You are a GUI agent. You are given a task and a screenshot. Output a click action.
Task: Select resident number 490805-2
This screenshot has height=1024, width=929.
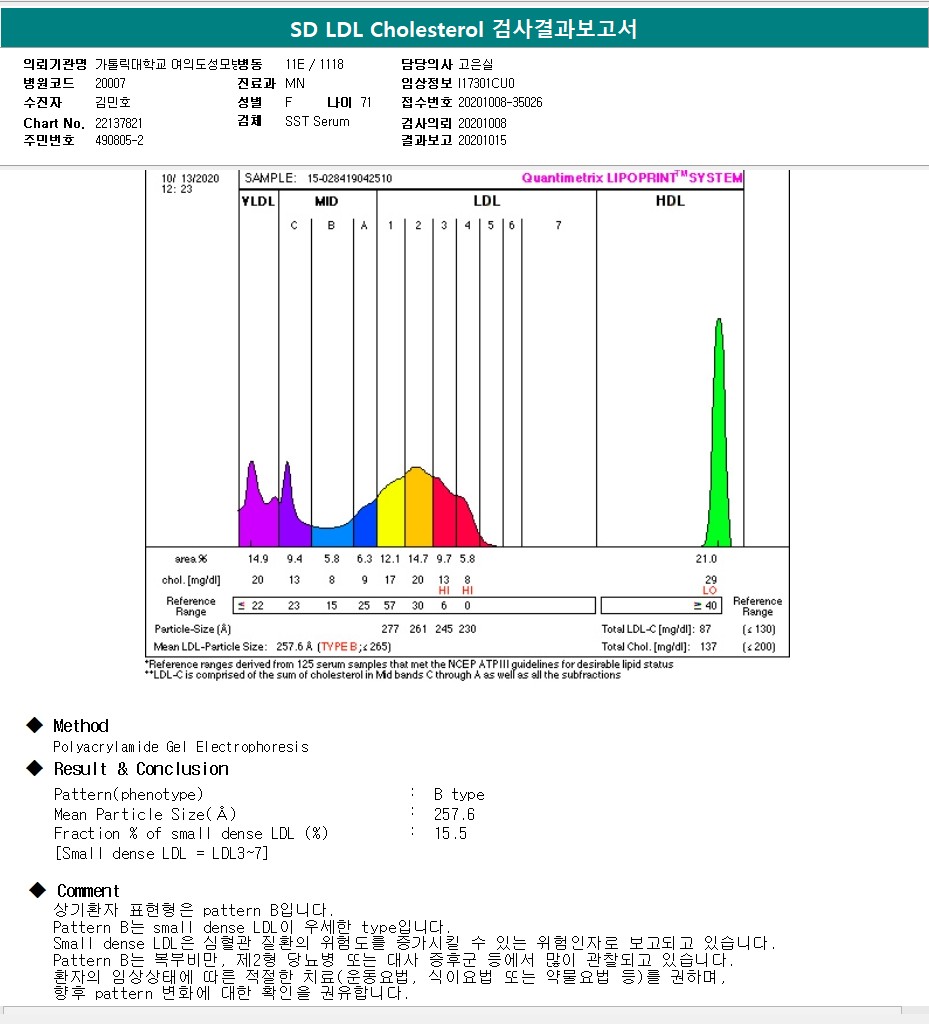119,140
